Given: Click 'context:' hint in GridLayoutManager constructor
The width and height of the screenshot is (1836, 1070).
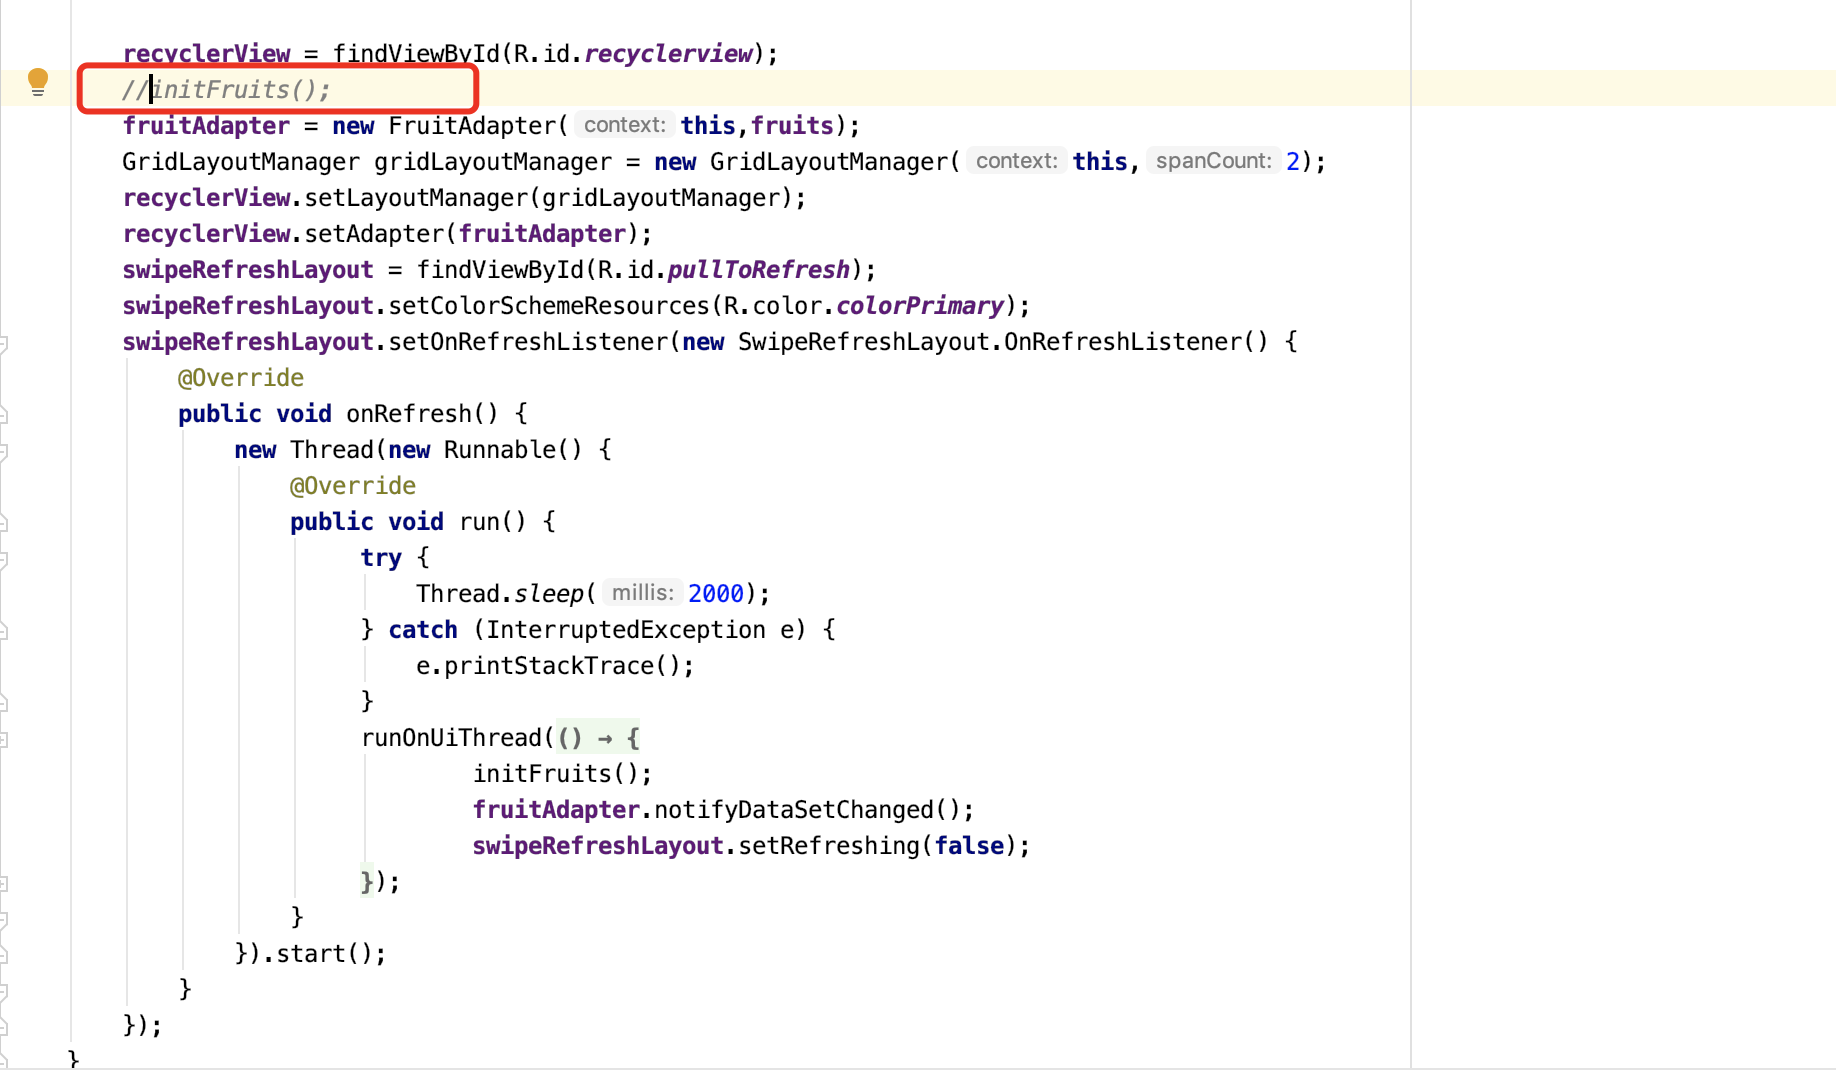Looking at the screenshot, I should [x=1016, y=161].
